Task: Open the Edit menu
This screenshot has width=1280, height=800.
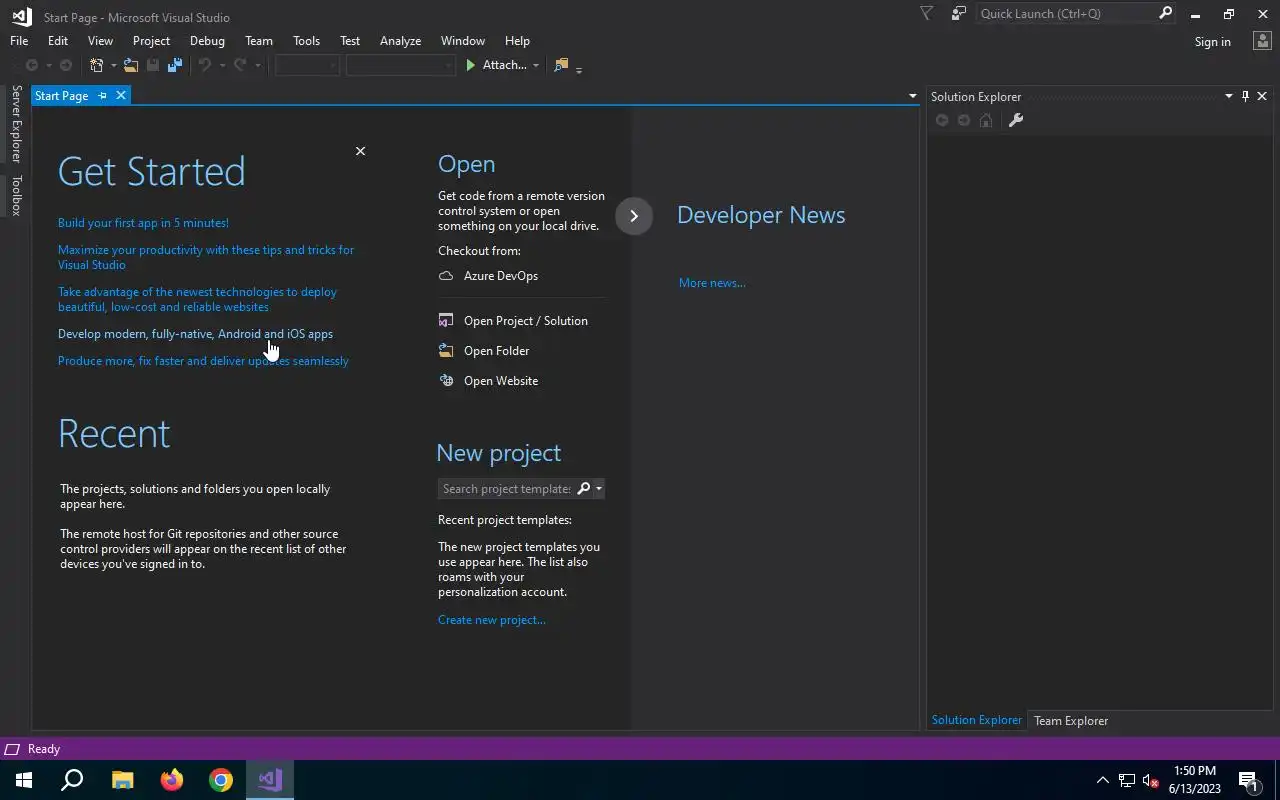Action: pos(58,41)
